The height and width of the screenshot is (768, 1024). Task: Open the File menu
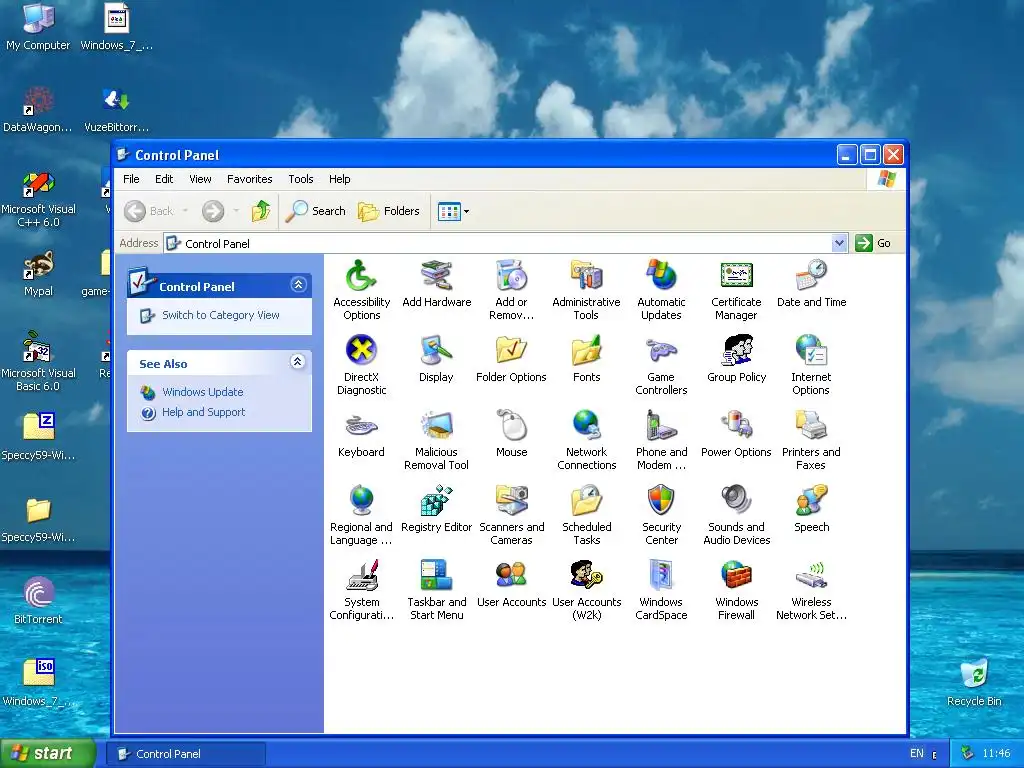coord(131,179)
